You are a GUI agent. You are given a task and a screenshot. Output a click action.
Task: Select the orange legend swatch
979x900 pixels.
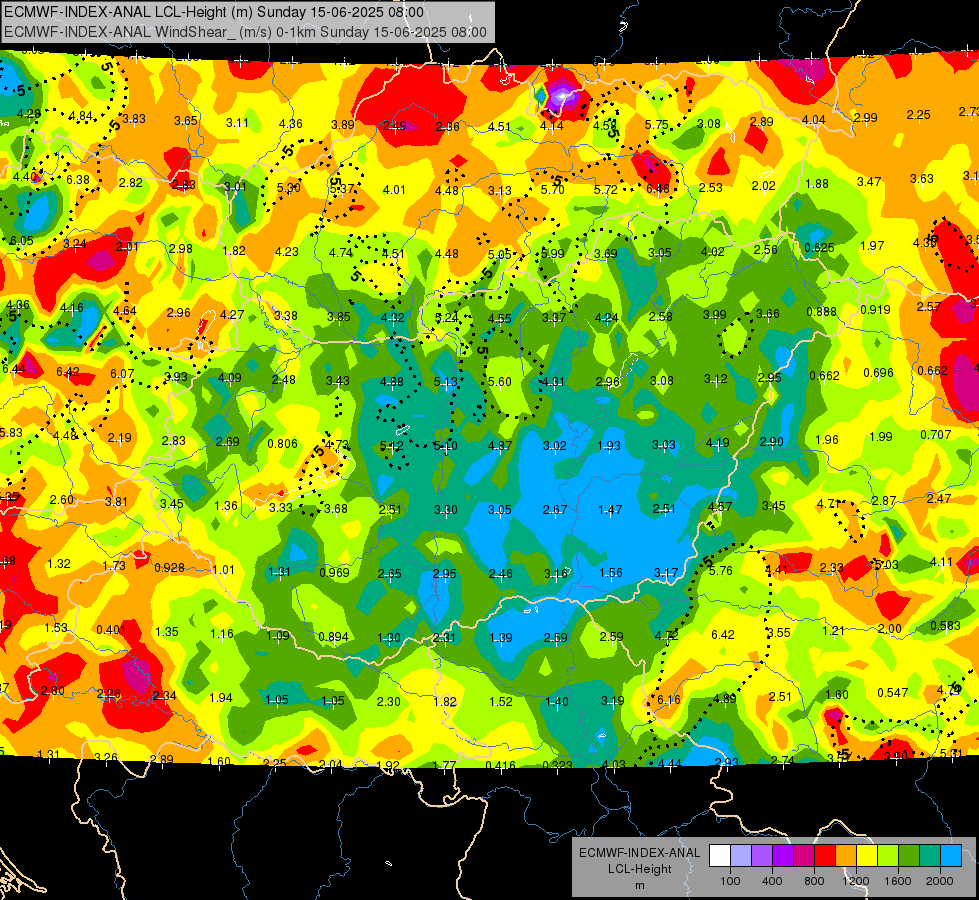[x=845, y=855]
